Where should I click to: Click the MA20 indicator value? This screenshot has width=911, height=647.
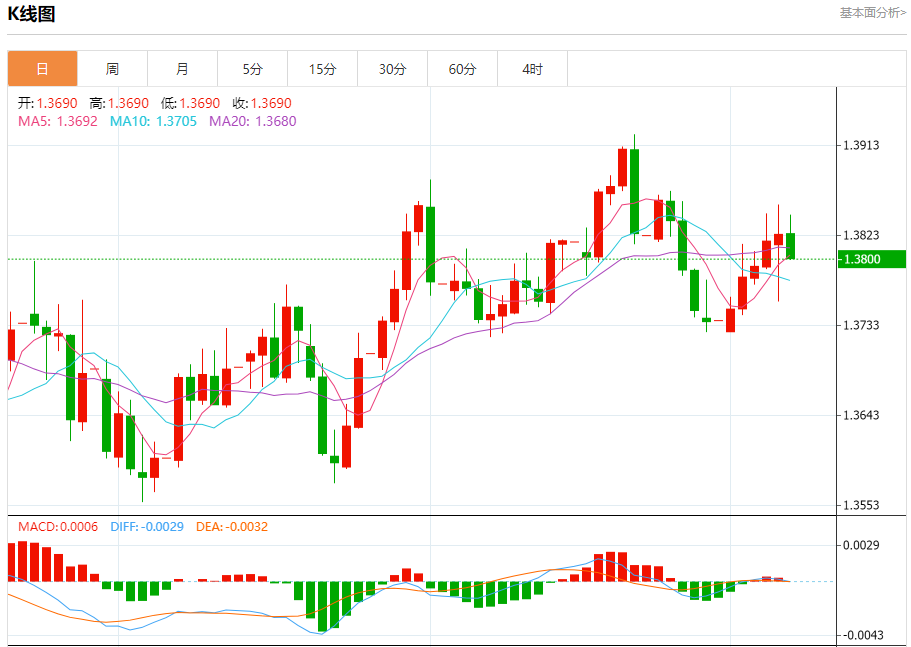click(x=253, y=121)
